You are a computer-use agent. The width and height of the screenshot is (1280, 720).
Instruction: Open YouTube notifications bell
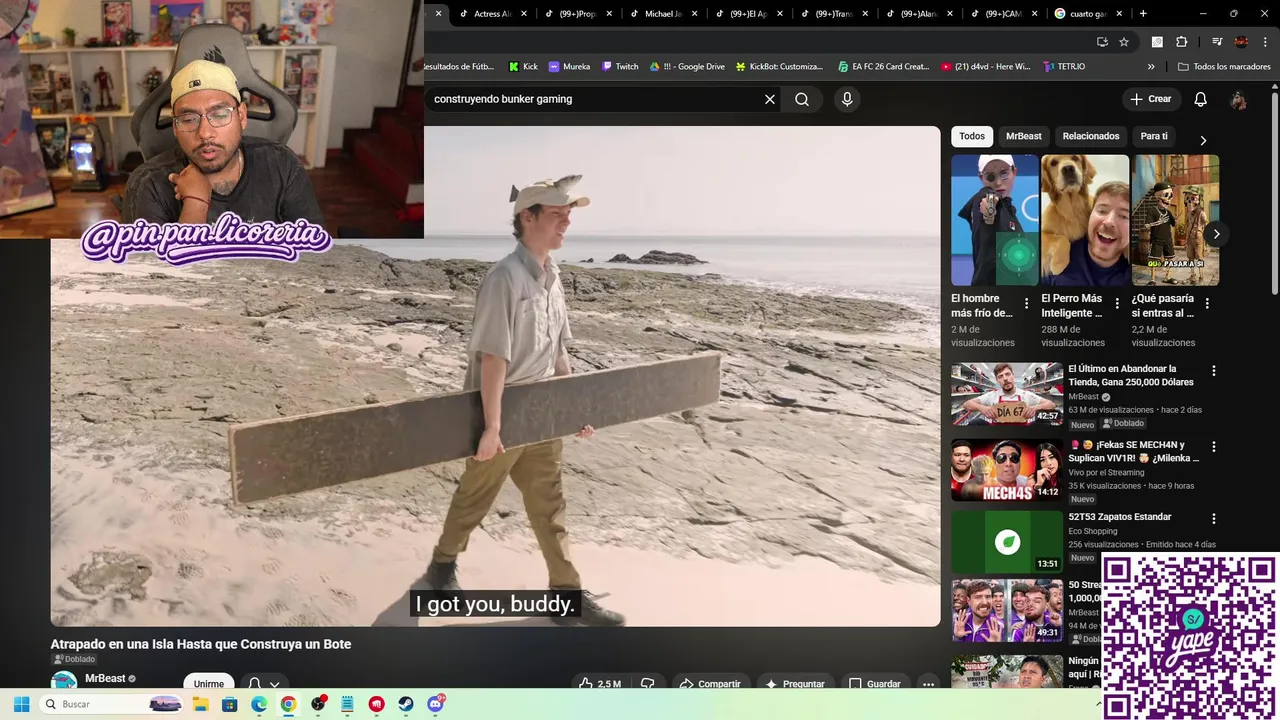pos(1200,99)
